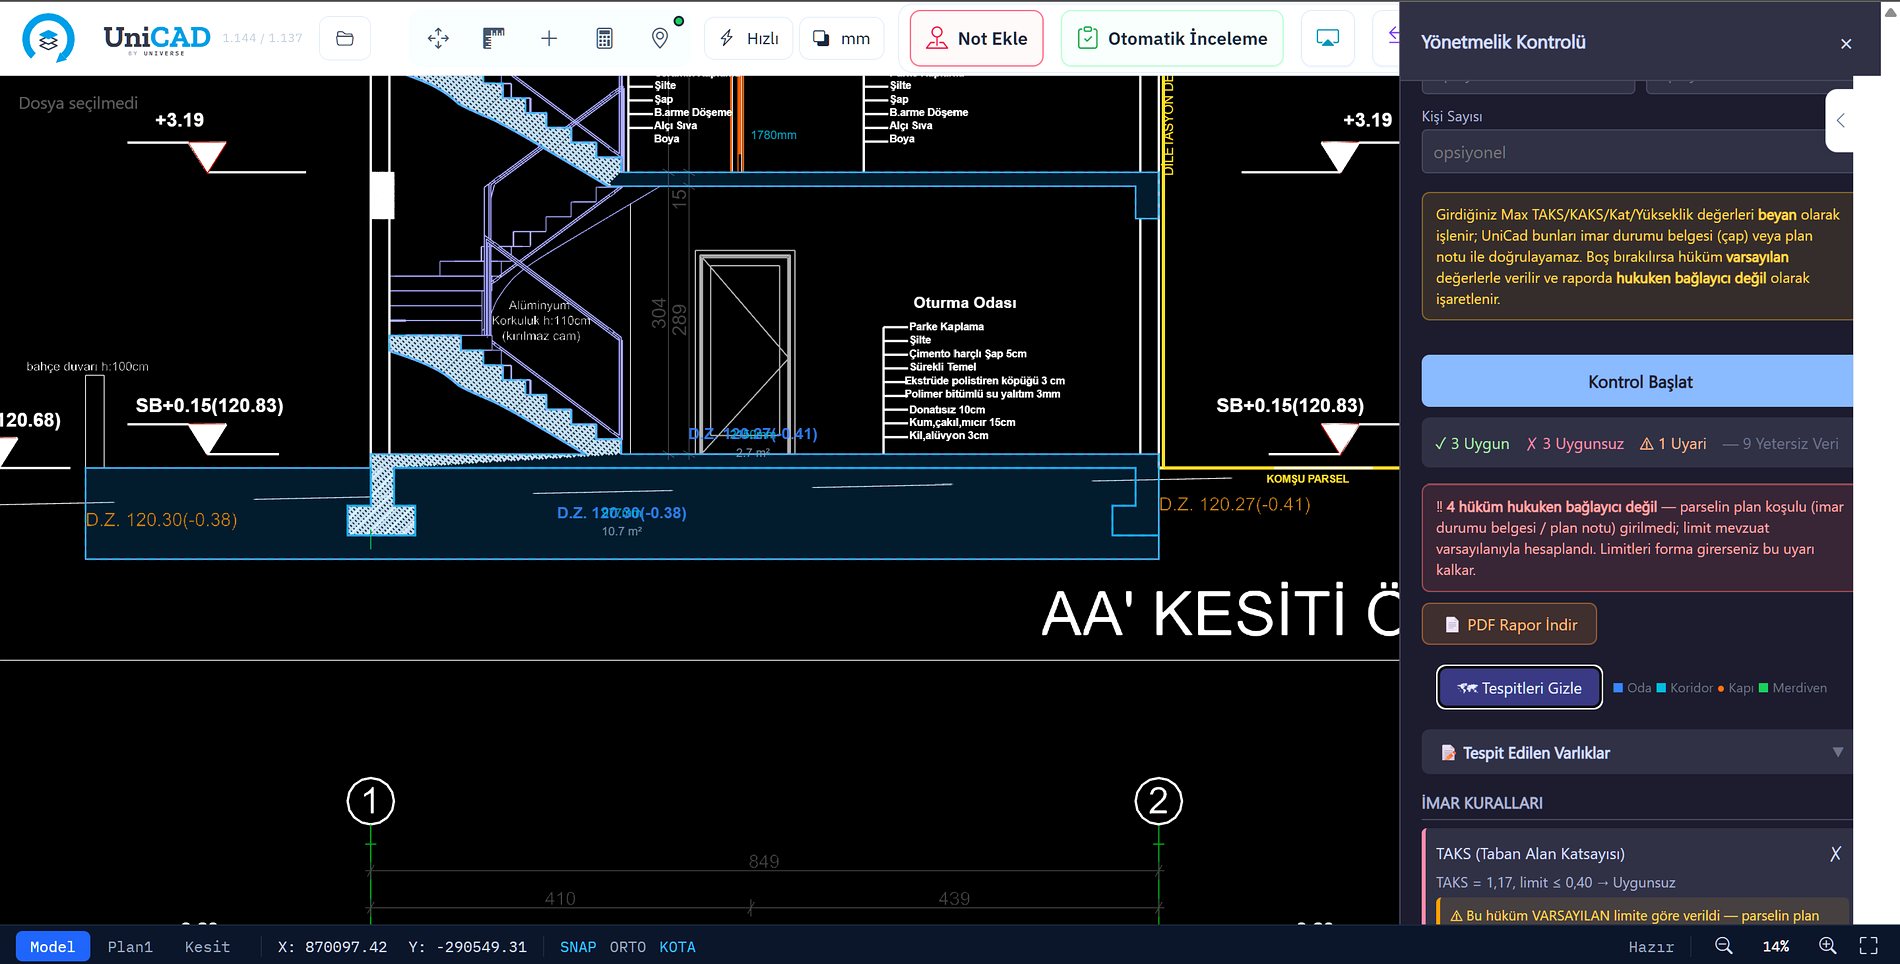The width and height of the screenshot is (1900, 964).
Task: Toggle ORTO mode in status bar
Action: tap(628, 947)
